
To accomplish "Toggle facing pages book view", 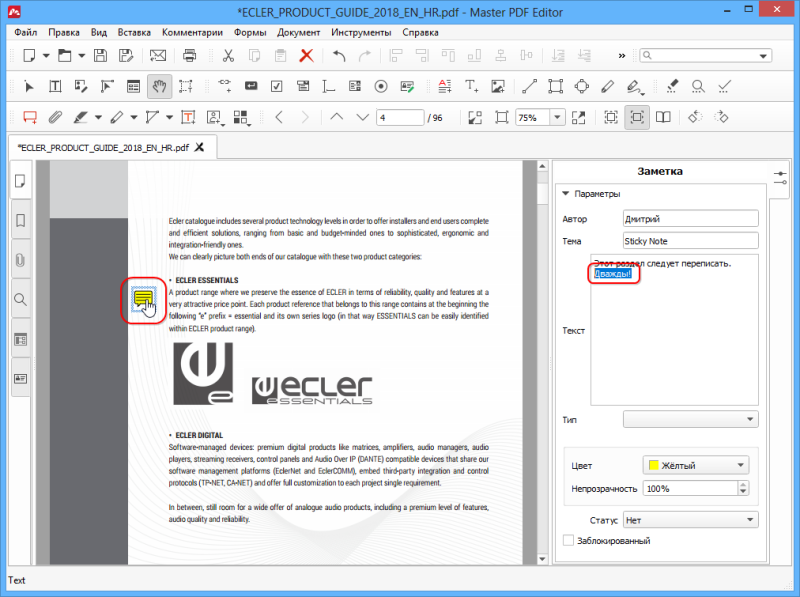I will pos(663,117).
